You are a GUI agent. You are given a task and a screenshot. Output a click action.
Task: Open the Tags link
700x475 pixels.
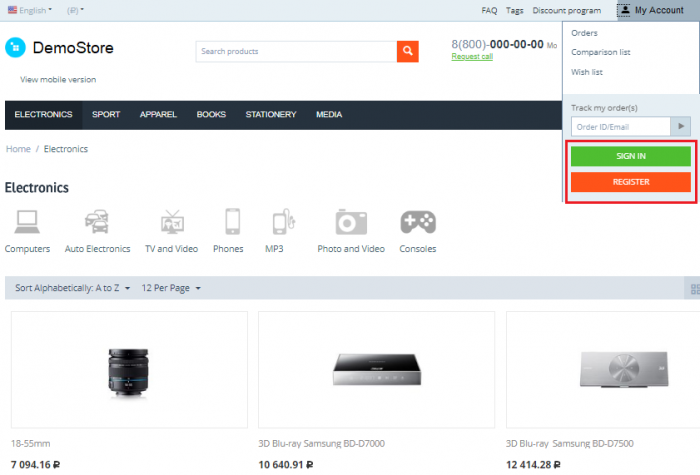coord(514,10)
